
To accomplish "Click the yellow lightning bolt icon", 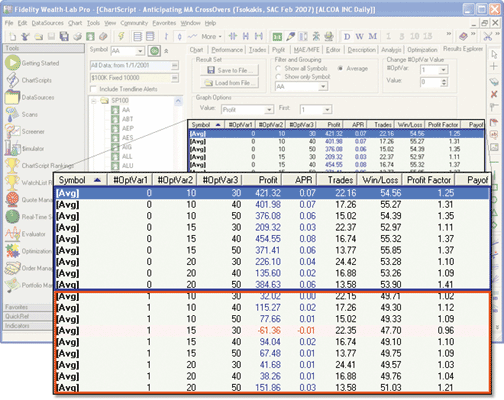I will click(121, 36).
